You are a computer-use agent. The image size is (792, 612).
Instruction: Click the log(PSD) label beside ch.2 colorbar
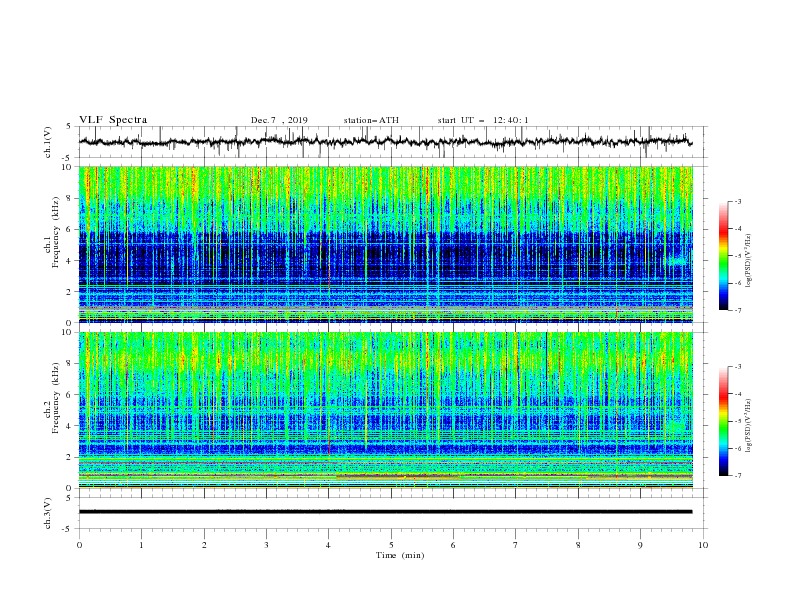point(749,425)
